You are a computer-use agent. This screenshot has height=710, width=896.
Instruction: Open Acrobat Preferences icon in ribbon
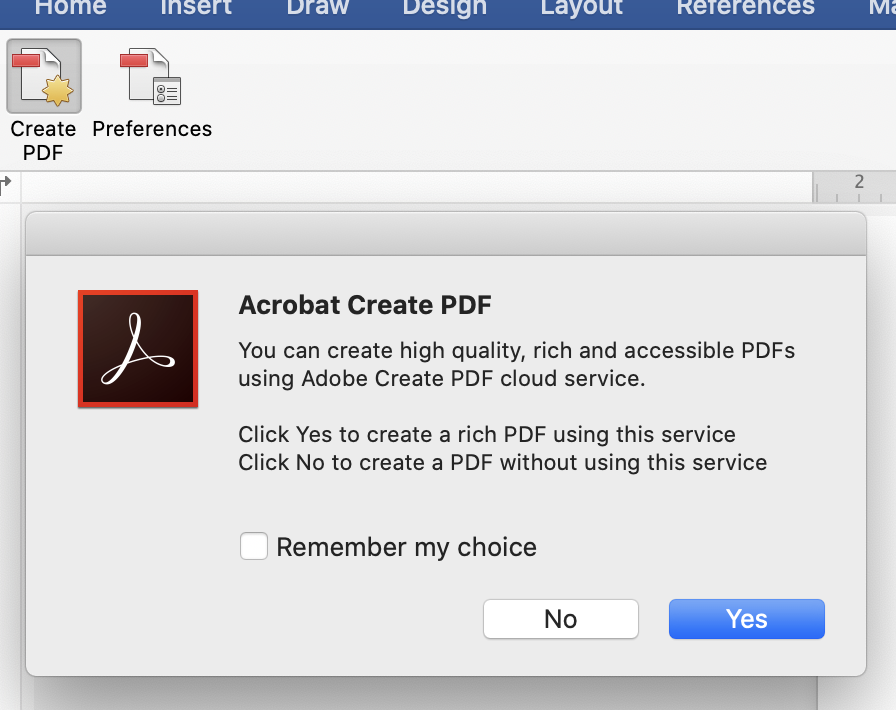point(151,76)
